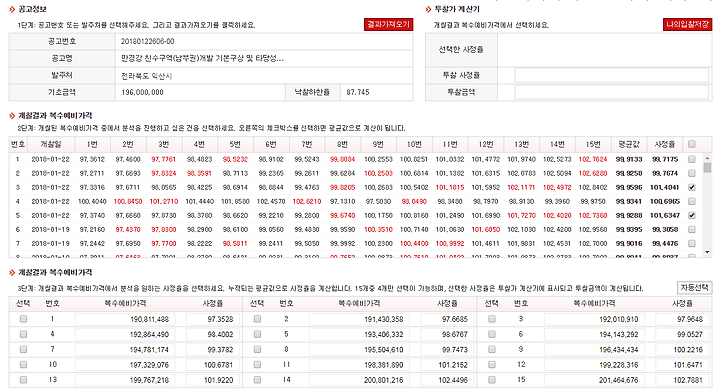This screenshot has width=720, height=392.
Task: Select 복수예비가격 number 6 checkbox (194,143,292)
Action: (492, 334)
